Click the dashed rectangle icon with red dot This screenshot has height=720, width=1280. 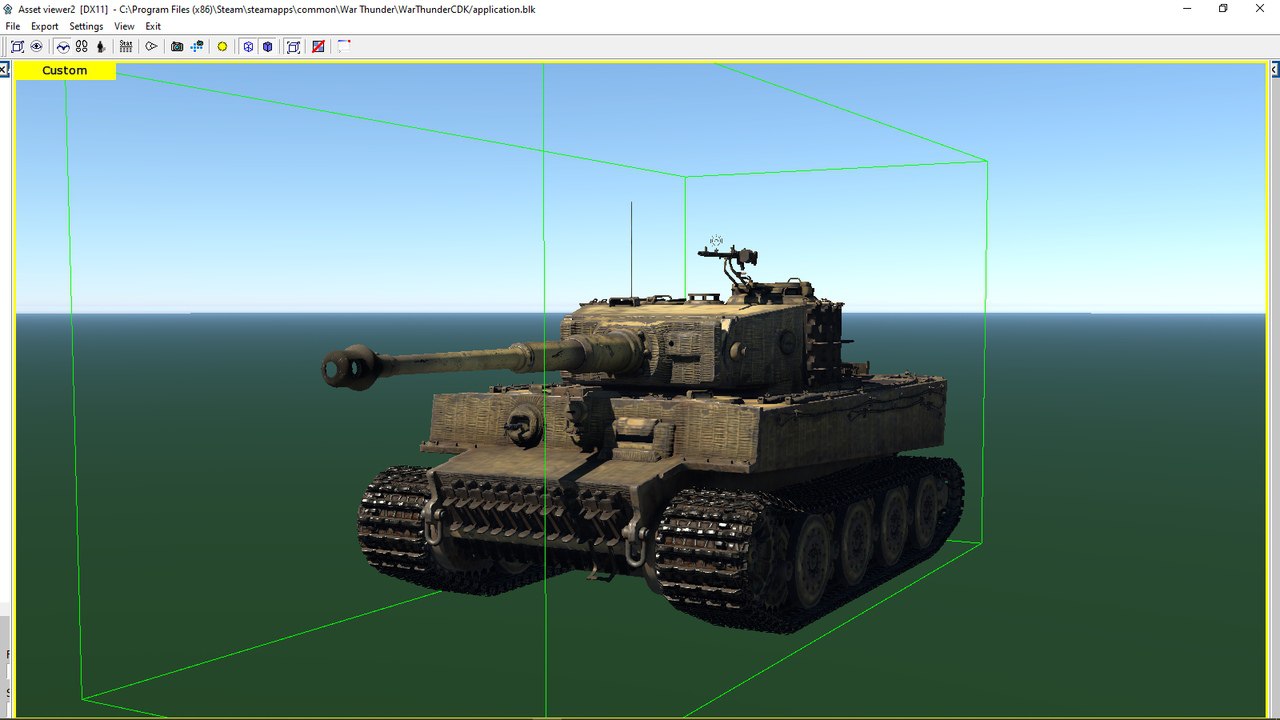[343, 46]
